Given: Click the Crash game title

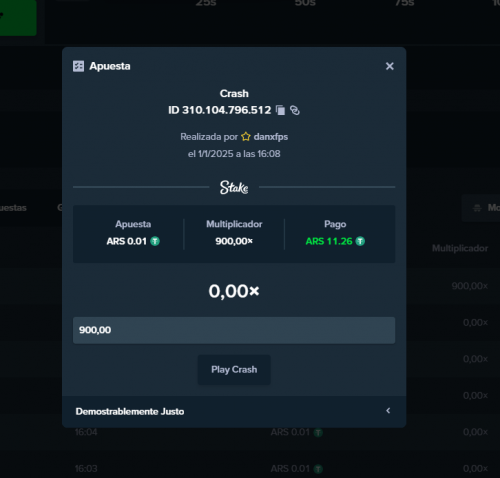Looking at the screenshot, I should 234,94.
